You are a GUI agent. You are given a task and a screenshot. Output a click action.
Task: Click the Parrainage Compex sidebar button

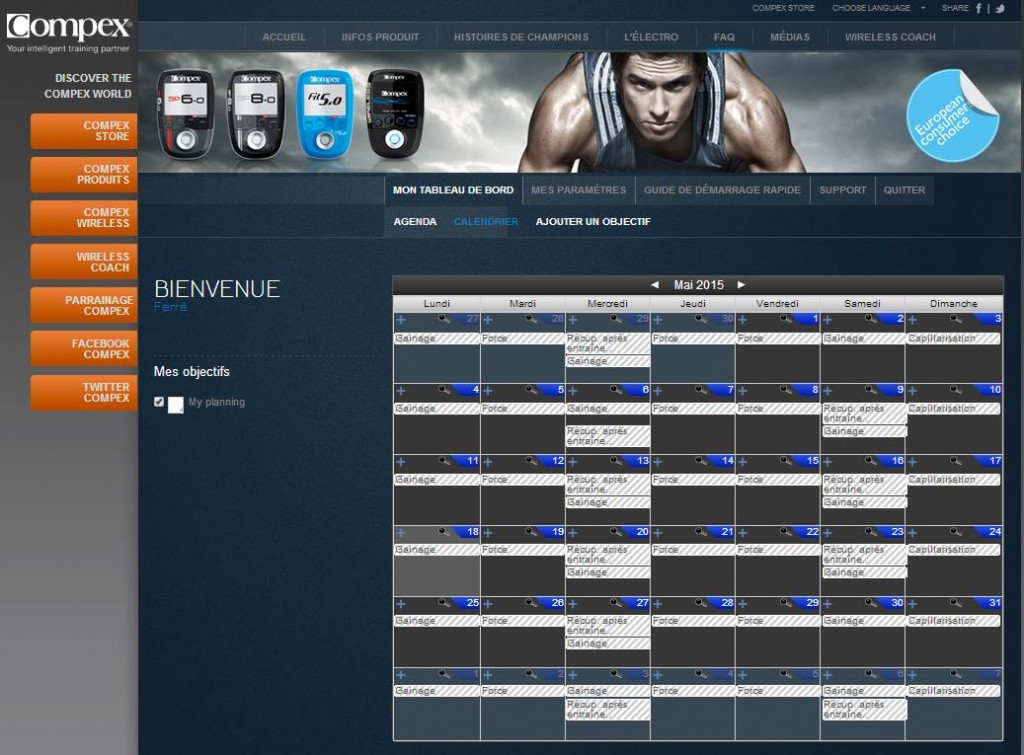point(84,305)
